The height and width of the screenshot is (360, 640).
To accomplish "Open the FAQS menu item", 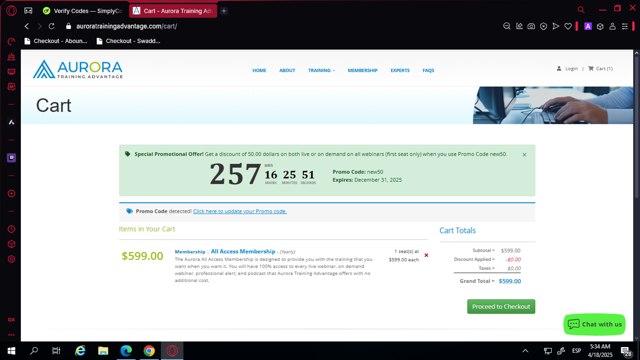I will [x=428, y=70].
